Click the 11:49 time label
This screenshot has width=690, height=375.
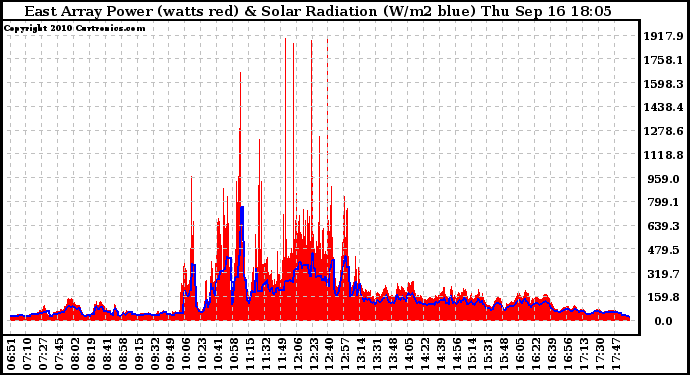pyautogui.click(x=283, y=353)
